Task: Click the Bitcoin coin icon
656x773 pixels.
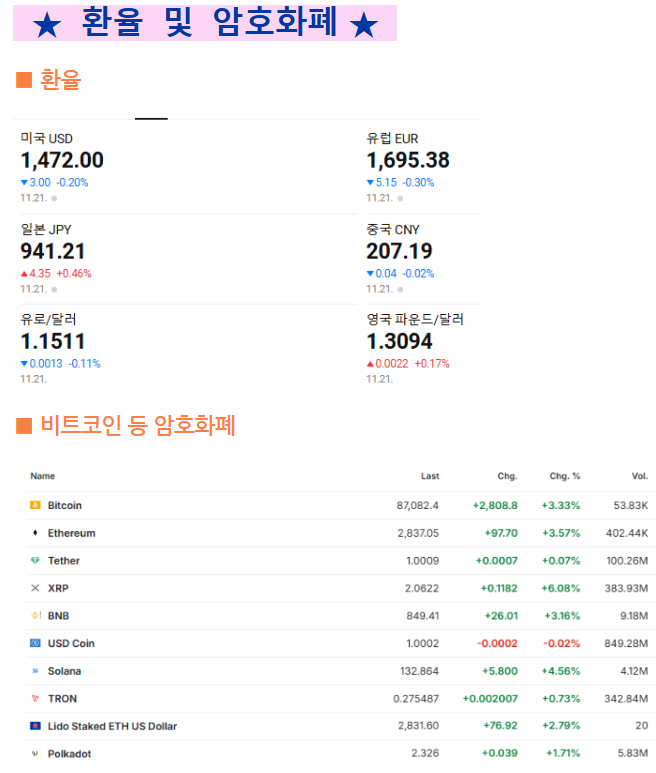Action: (35, 505)
